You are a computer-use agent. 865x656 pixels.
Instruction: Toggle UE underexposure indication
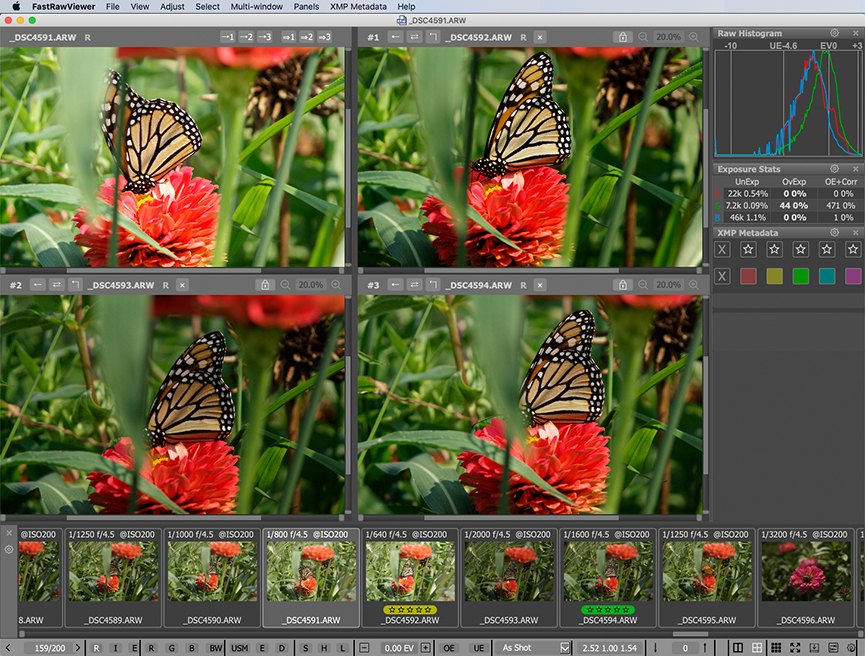478,648
